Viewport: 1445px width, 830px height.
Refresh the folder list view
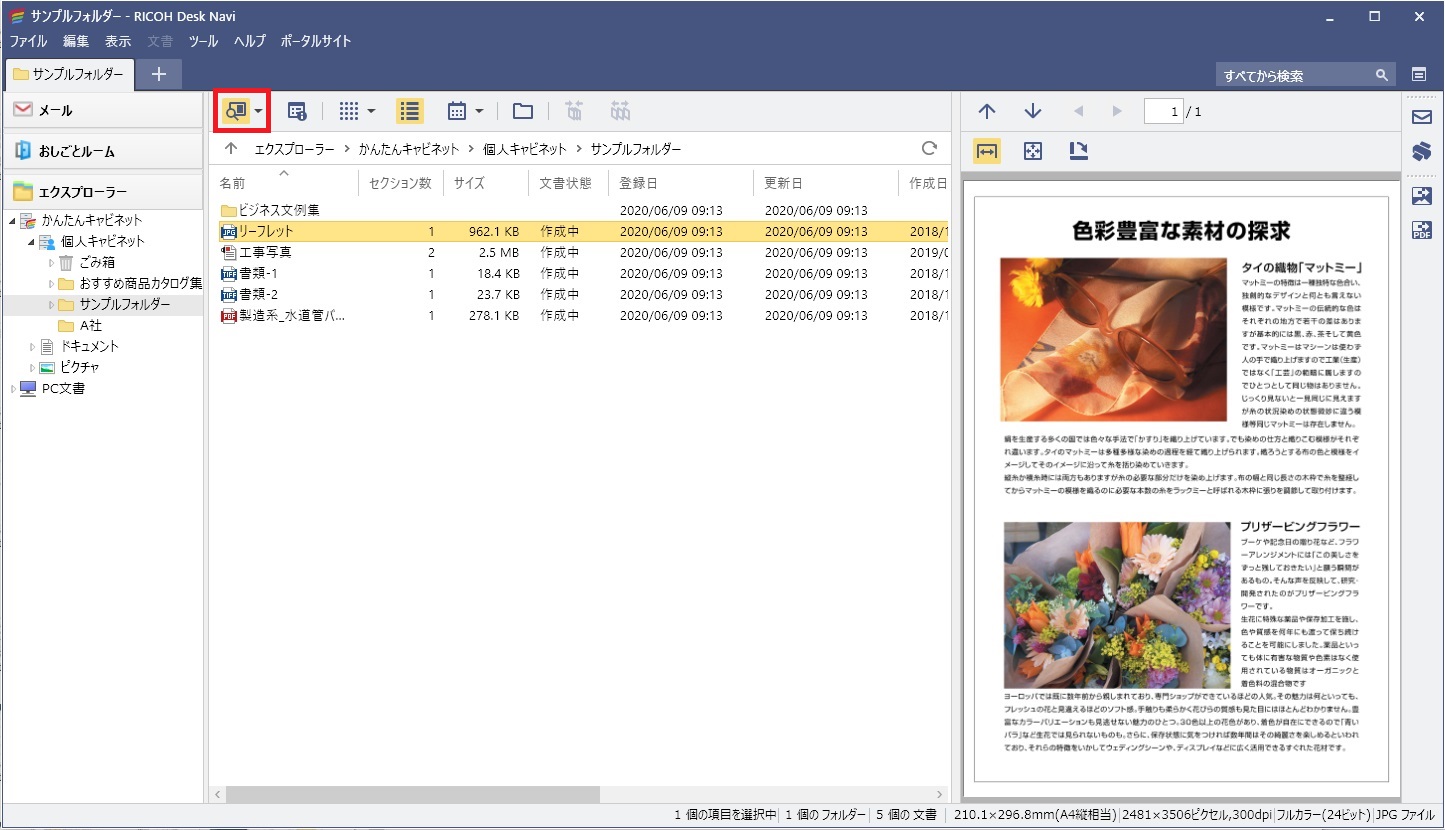pyautogui.click(x=929, y=148)
